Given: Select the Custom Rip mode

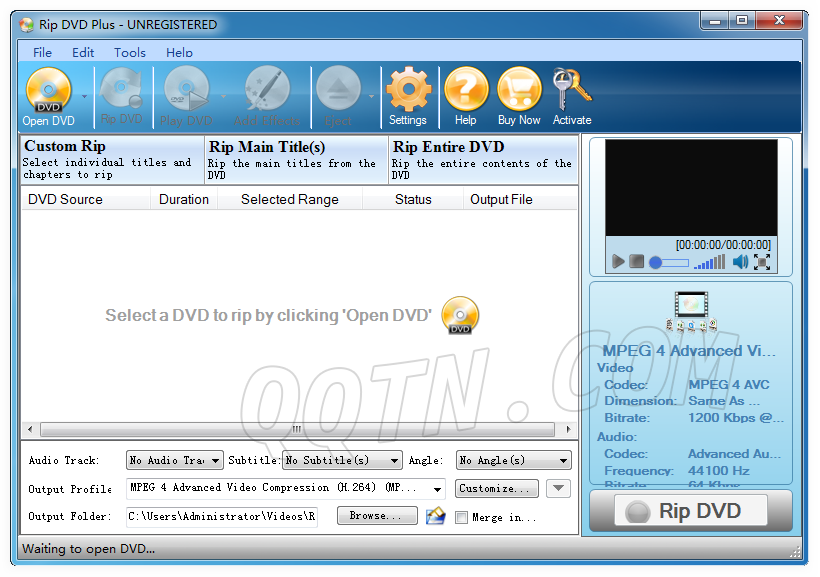Looking at the screenshot, I should (x=111, y=160).
